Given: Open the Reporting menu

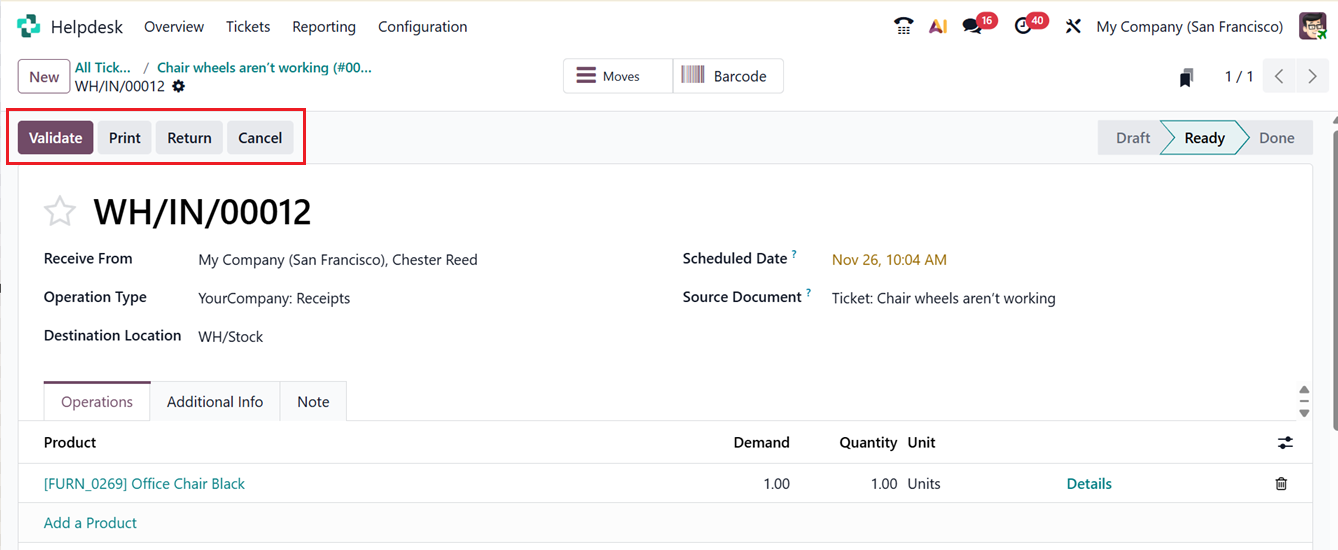Looking at the screenshot, I should click(x=324, y=27).
